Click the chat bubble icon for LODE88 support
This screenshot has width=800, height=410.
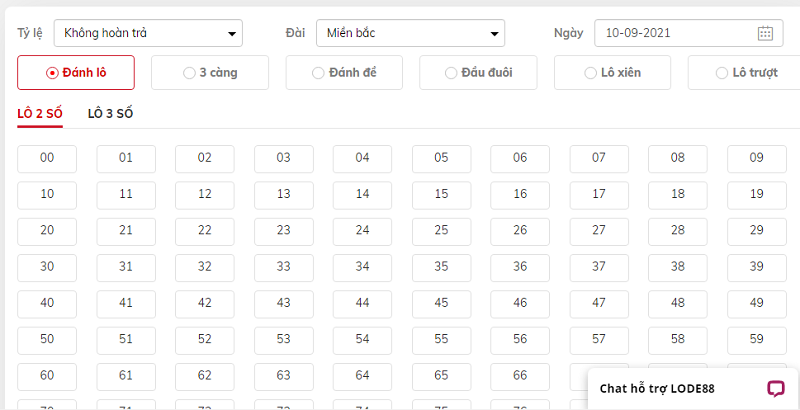click(776, 389)
